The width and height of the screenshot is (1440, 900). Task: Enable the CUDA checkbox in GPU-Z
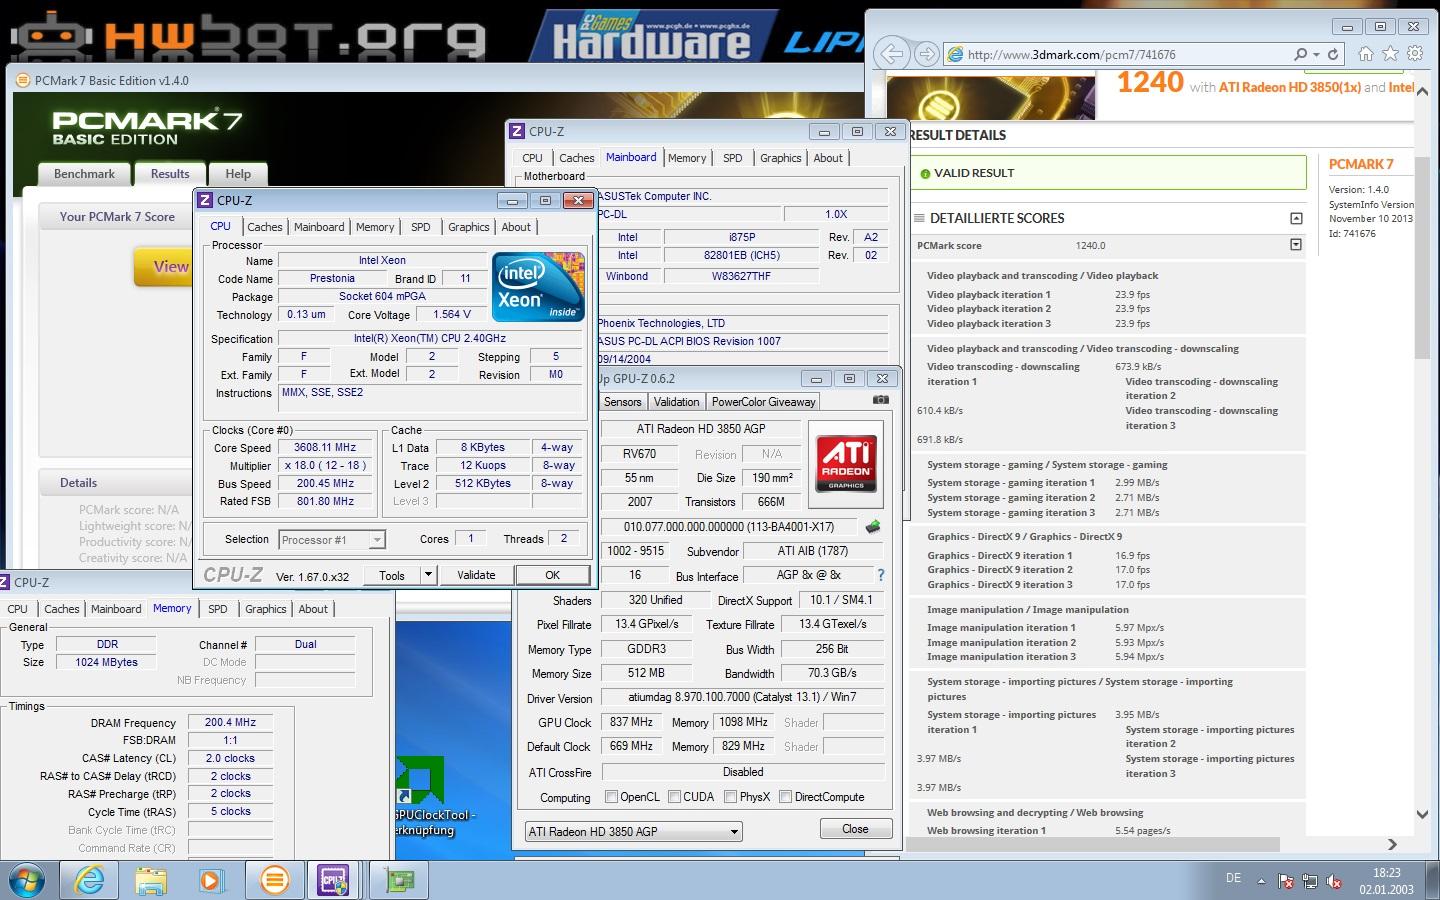coord(675,797)
